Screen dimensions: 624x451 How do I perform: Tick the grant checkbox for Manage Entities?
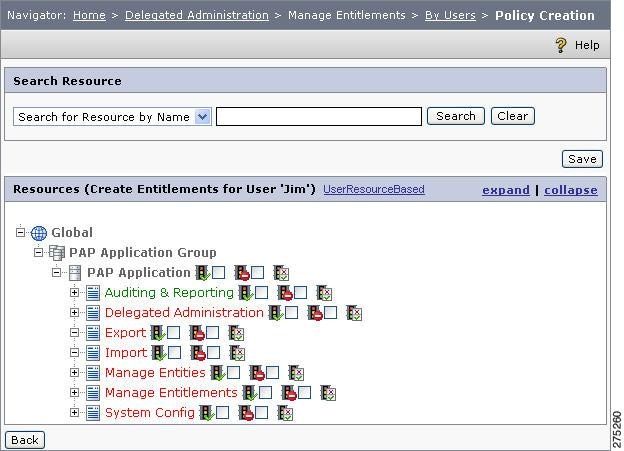pos(233,372)
